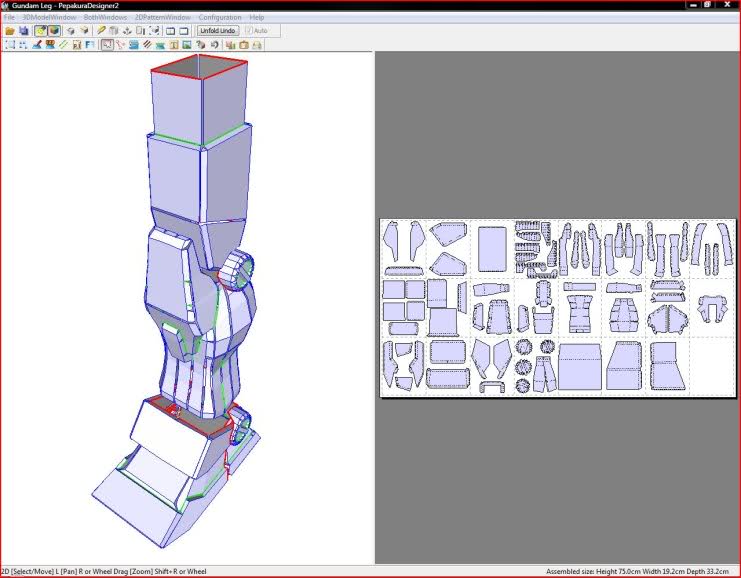The image size is (741, 578).
Task: Click the Unfold Undo button
Action: click(x=217, y=31)
